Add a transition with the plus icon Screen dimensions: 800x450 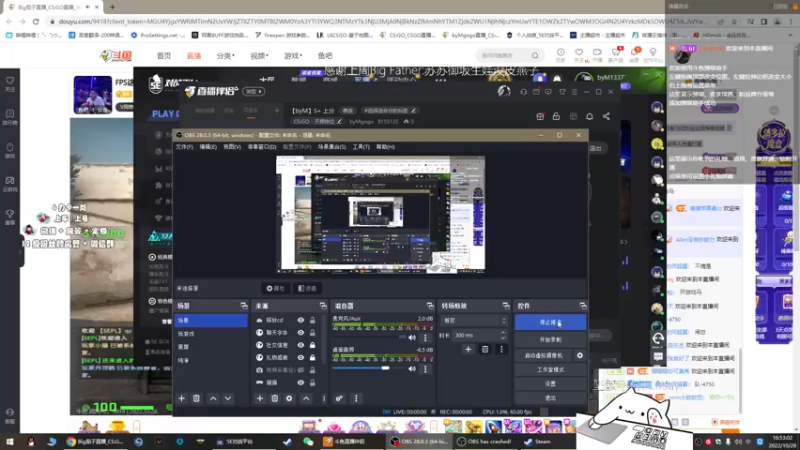tap(468, 349)
